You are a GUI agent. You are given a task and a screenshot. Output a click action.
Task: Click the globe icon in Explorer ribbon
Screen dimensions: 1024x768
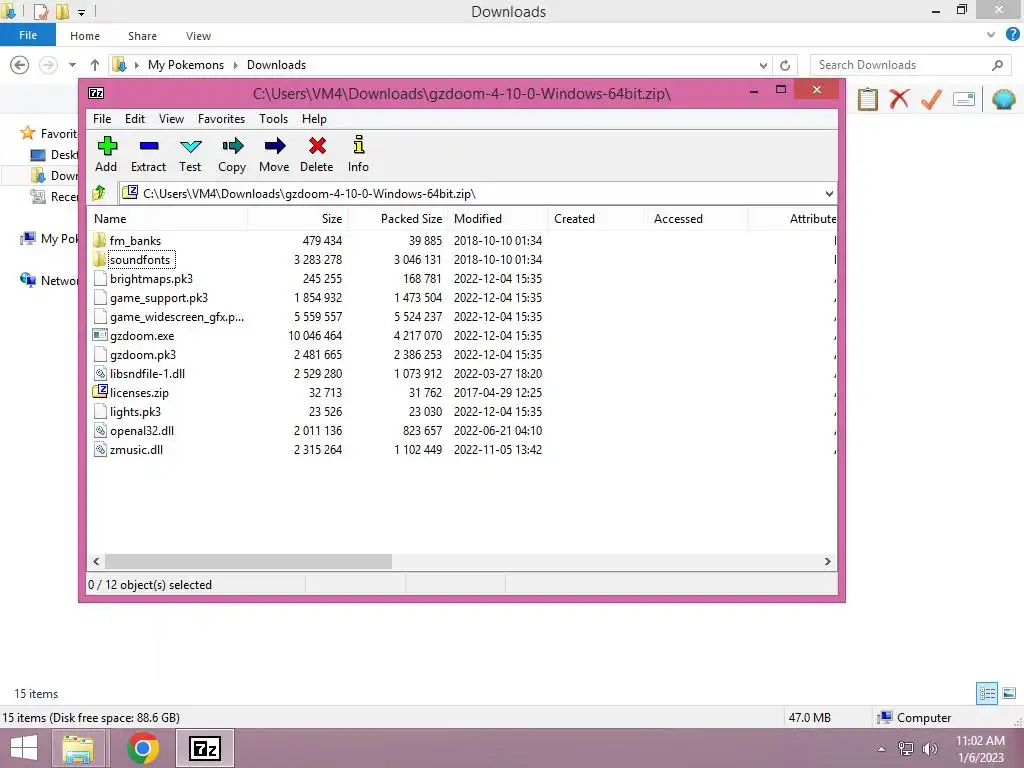[x=1003, y=99]
